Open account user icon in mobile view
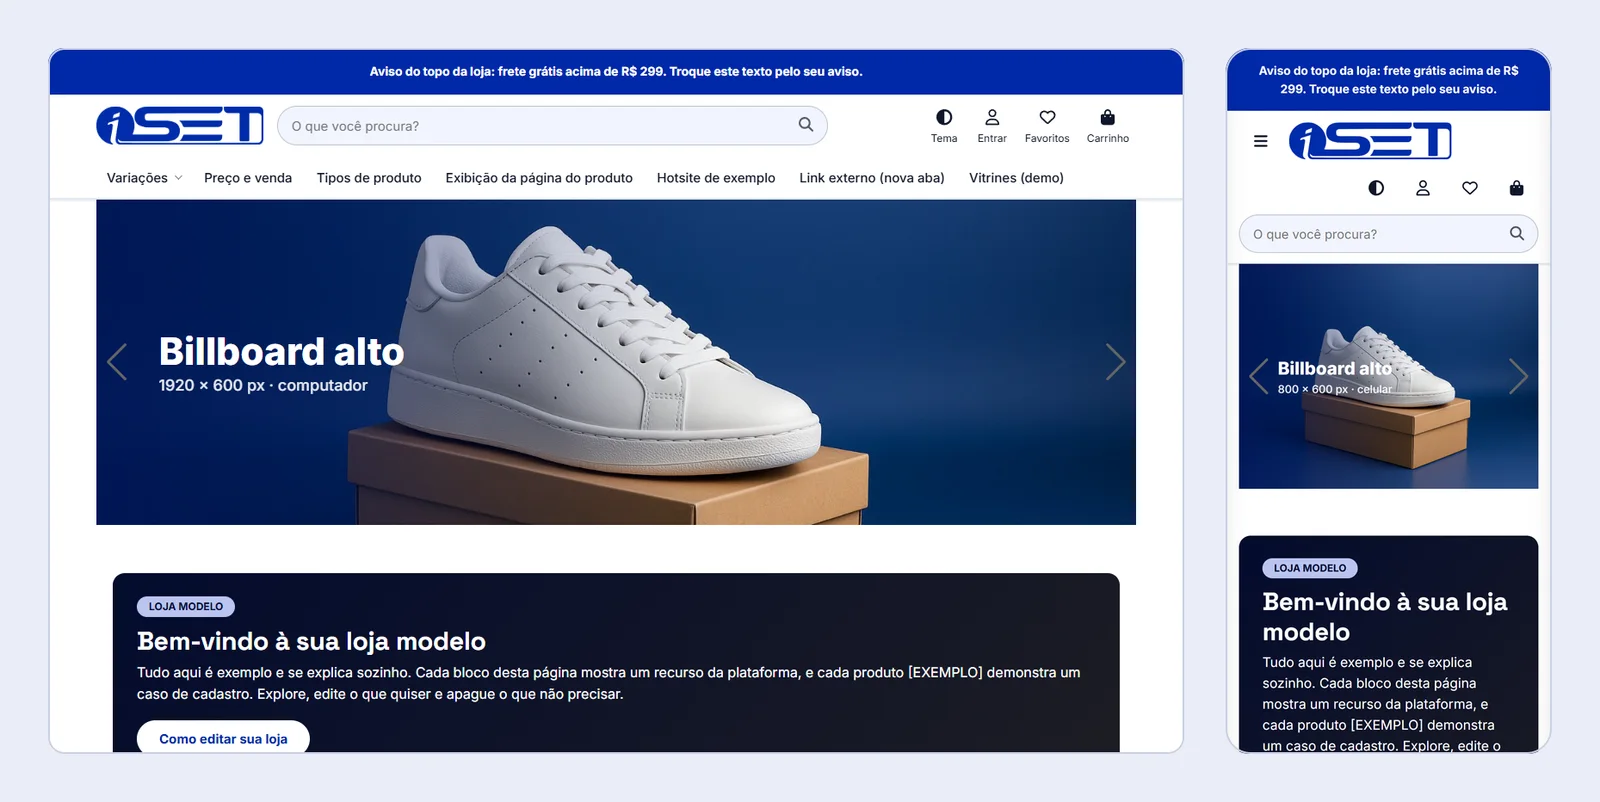This screenshot has width=1600, height=802. click(1423, 188)
